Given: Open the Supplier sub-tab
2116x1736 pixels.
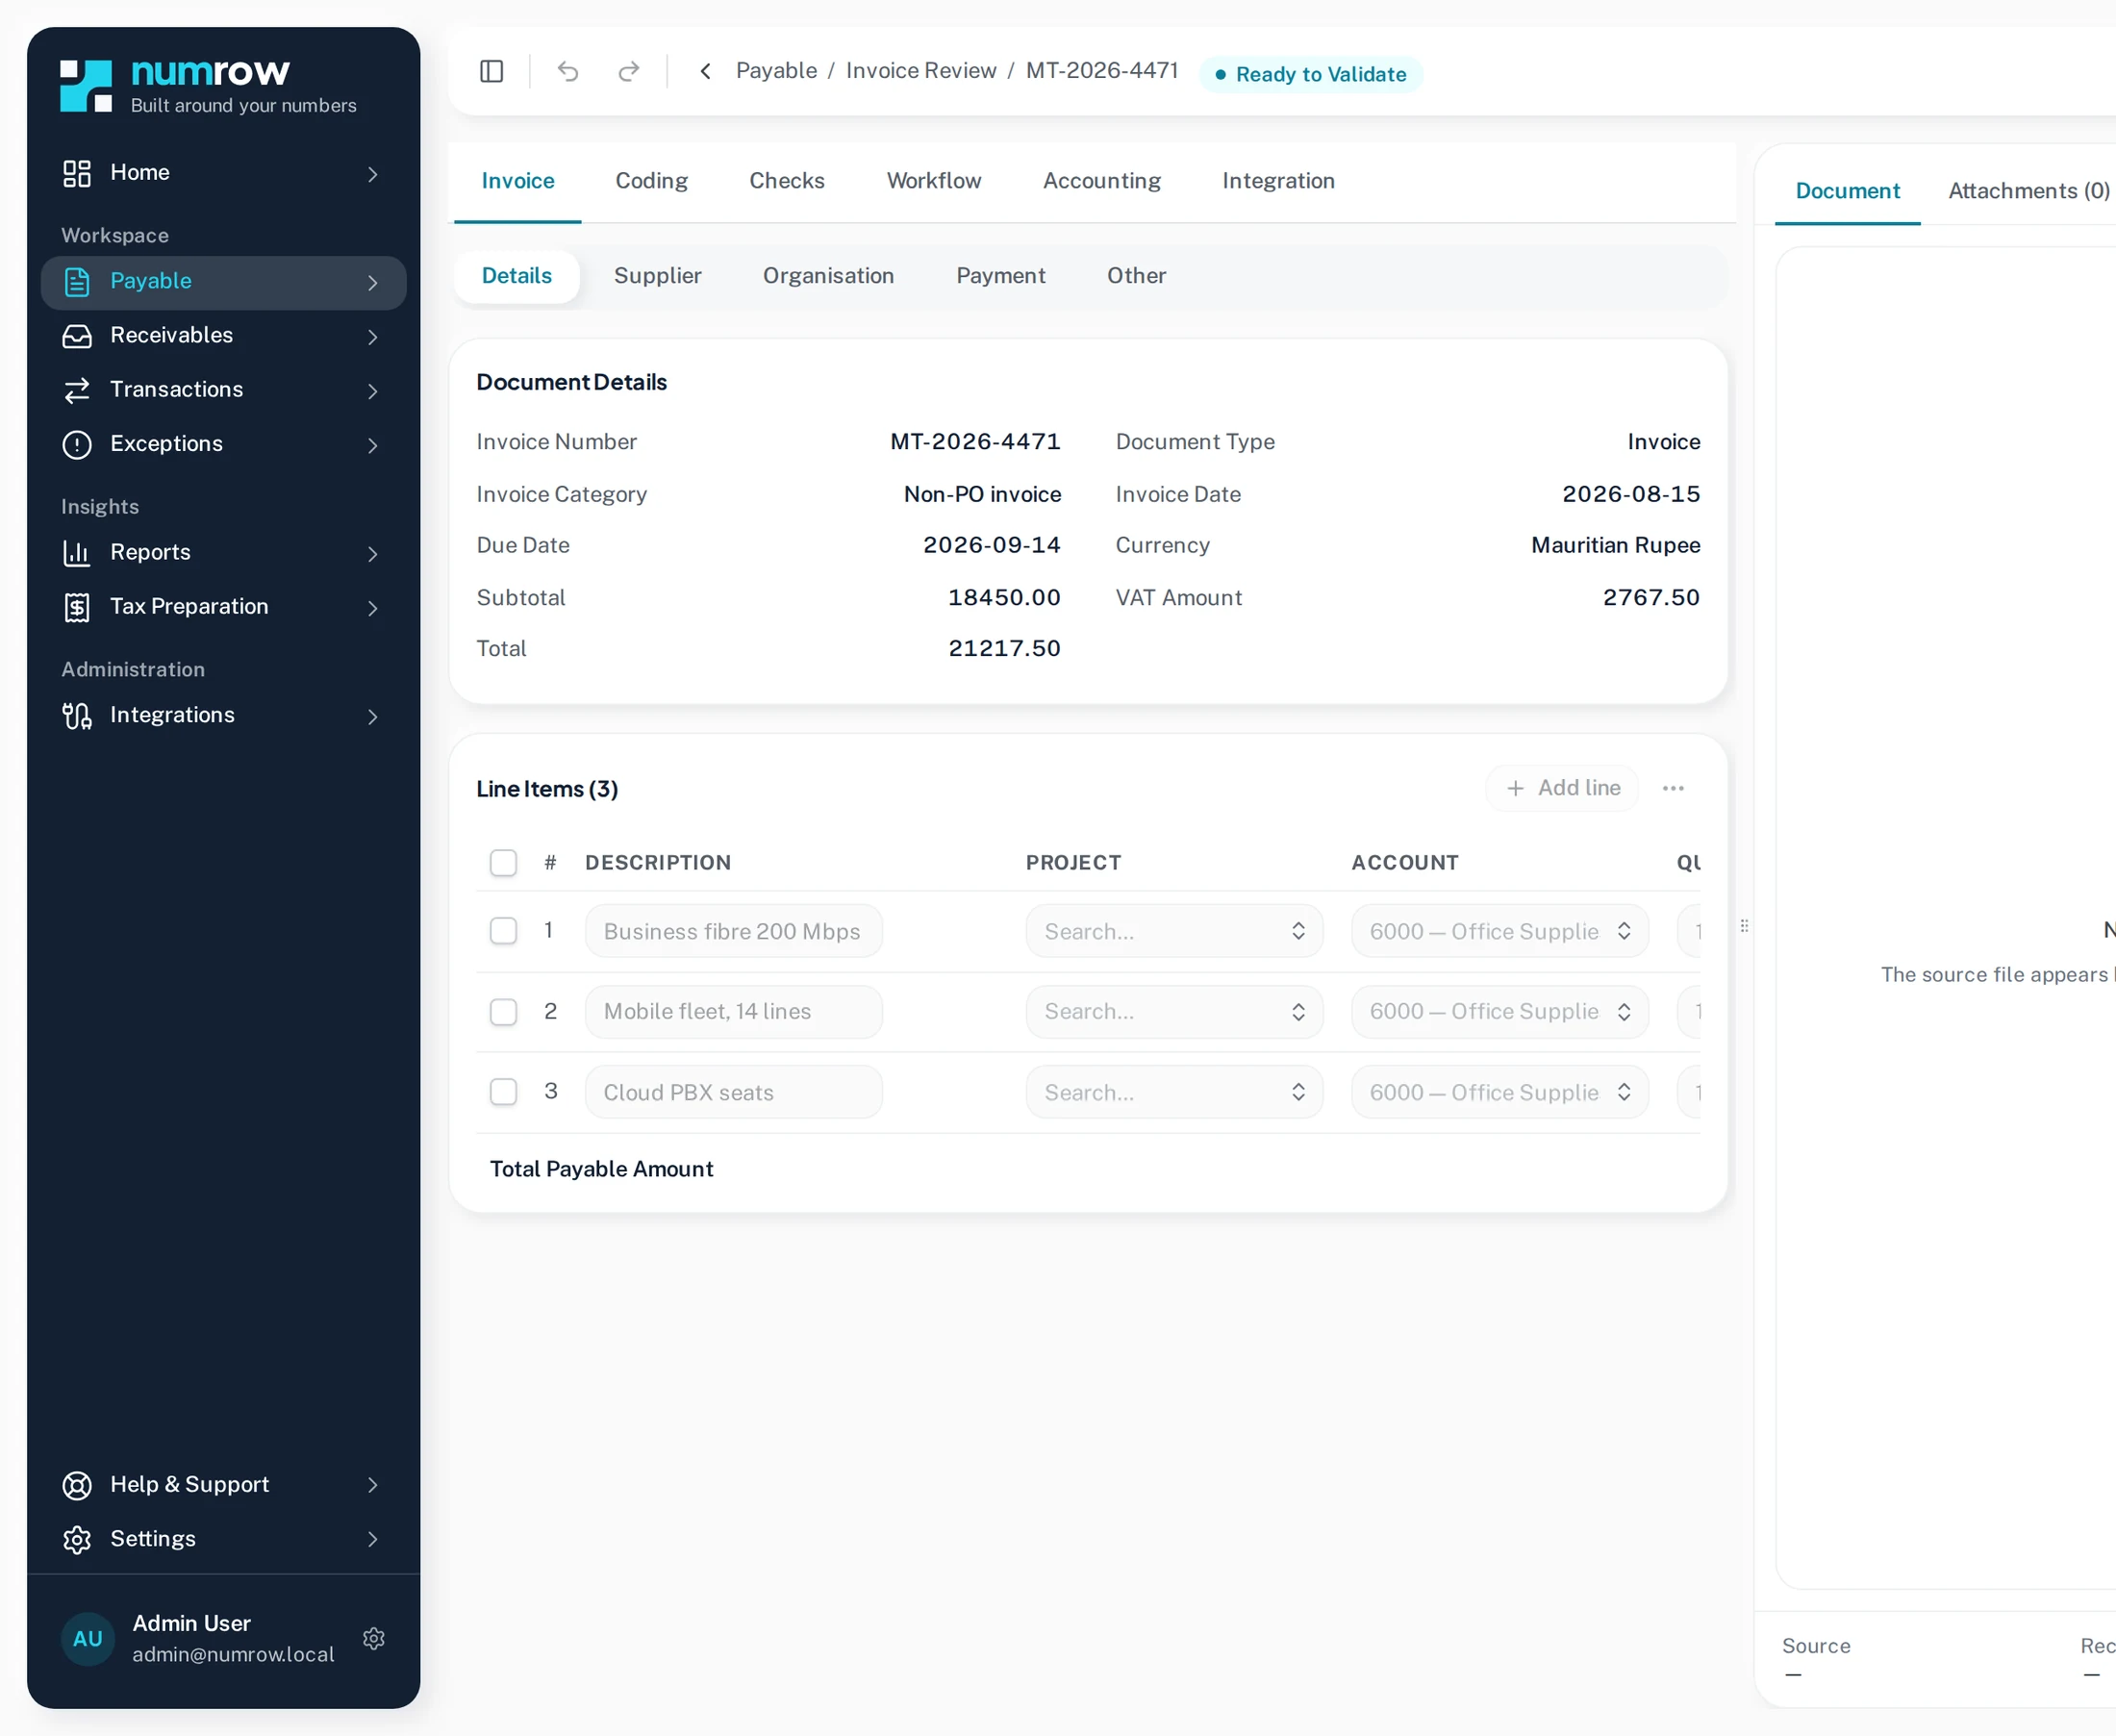Looking at the screenshot, I should (657, 276).
